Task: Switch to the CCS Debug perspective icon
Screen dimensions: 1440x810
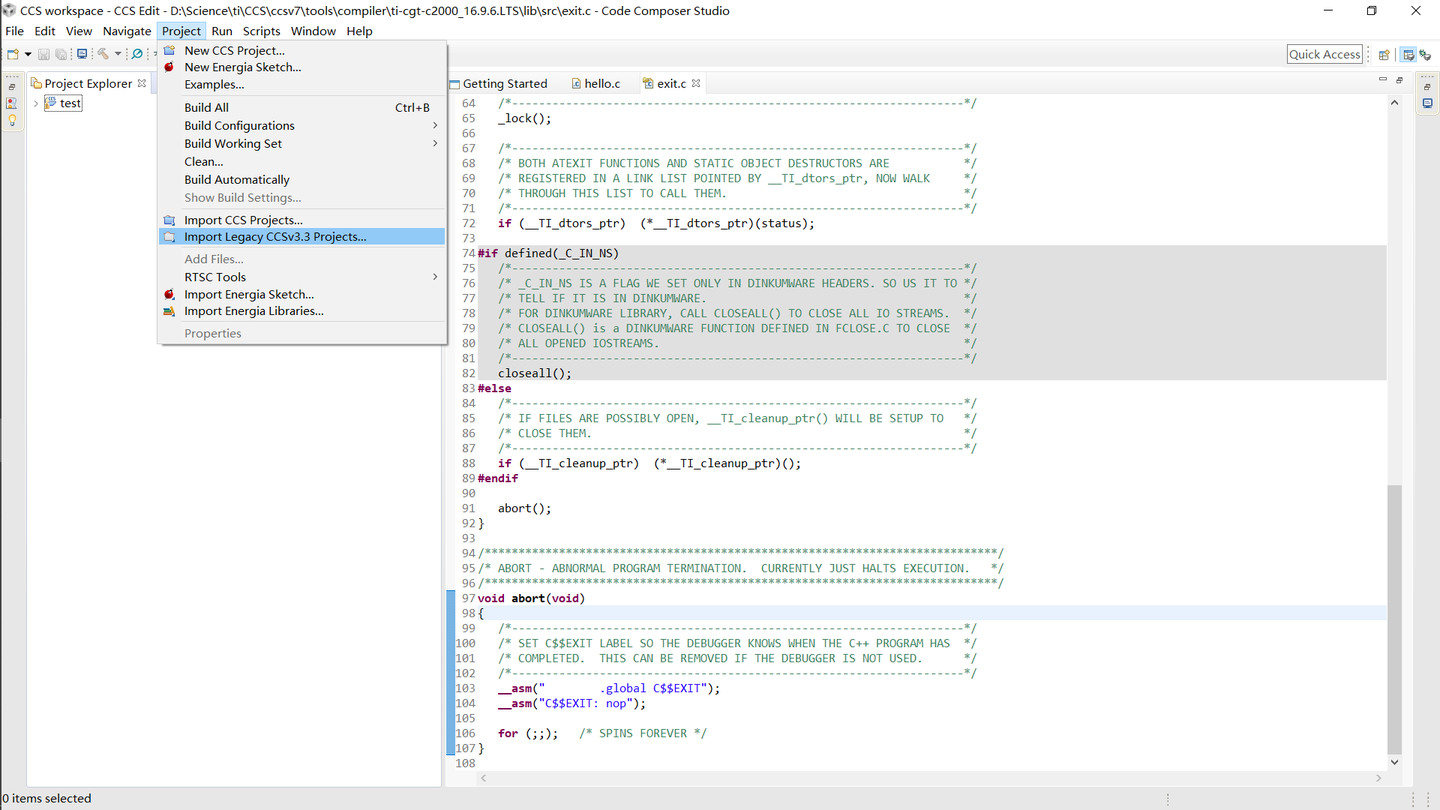Action: coord(1425,55)
